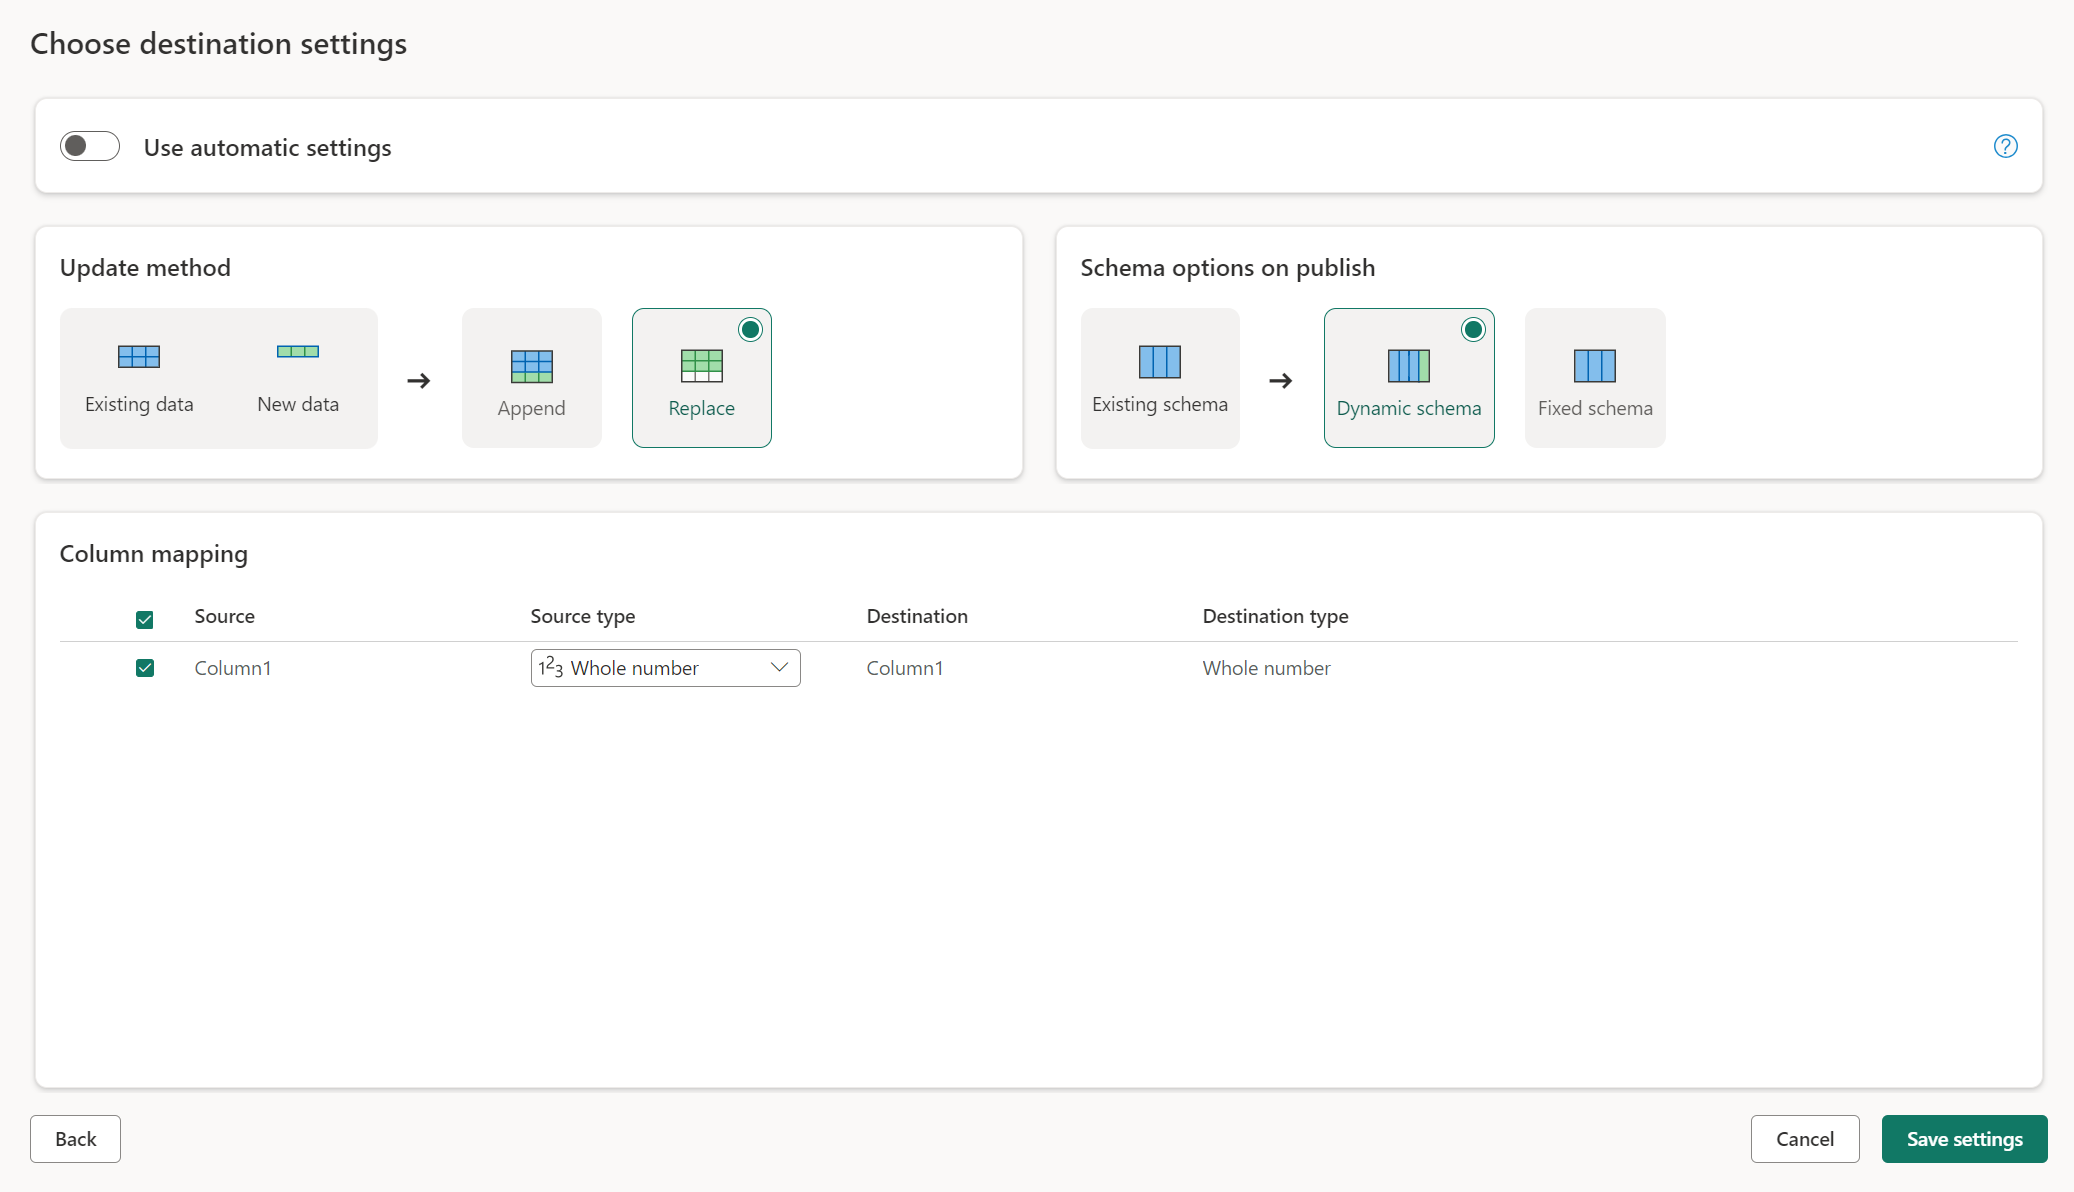Select Whole number from source type options
This screenshot has width=2074, height=1192.
click(x=664, y=666)
